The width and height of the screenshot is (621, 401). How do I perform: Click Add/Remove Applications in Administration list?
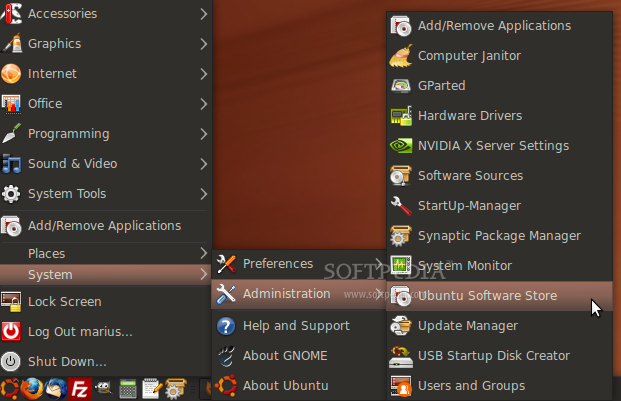(499, 26)
